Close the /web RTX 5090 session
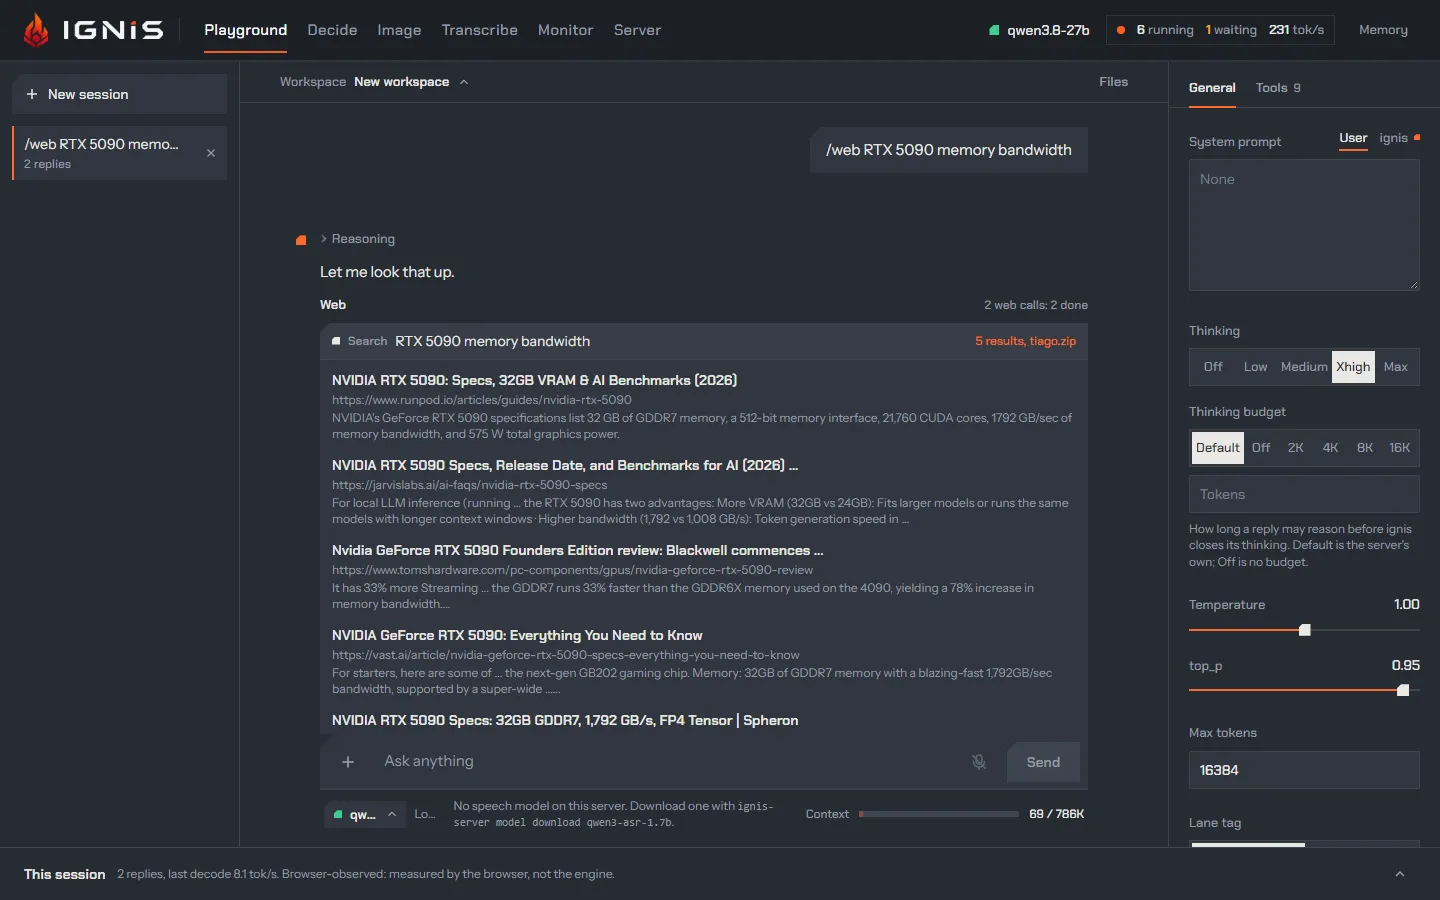This screenshot has width=1440, height=900. coord(211,153)
